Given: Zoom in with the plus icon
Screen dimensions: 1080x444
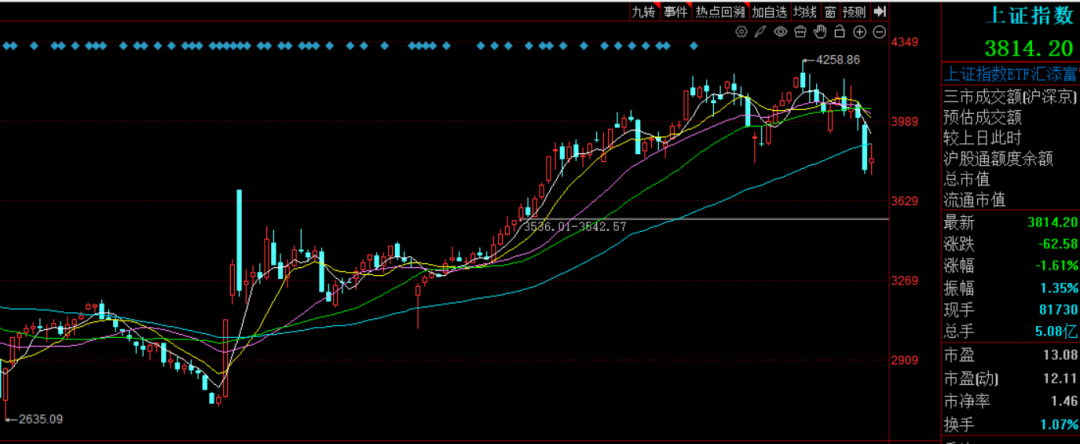Looking at the screenshot, I should pos(860,32).
